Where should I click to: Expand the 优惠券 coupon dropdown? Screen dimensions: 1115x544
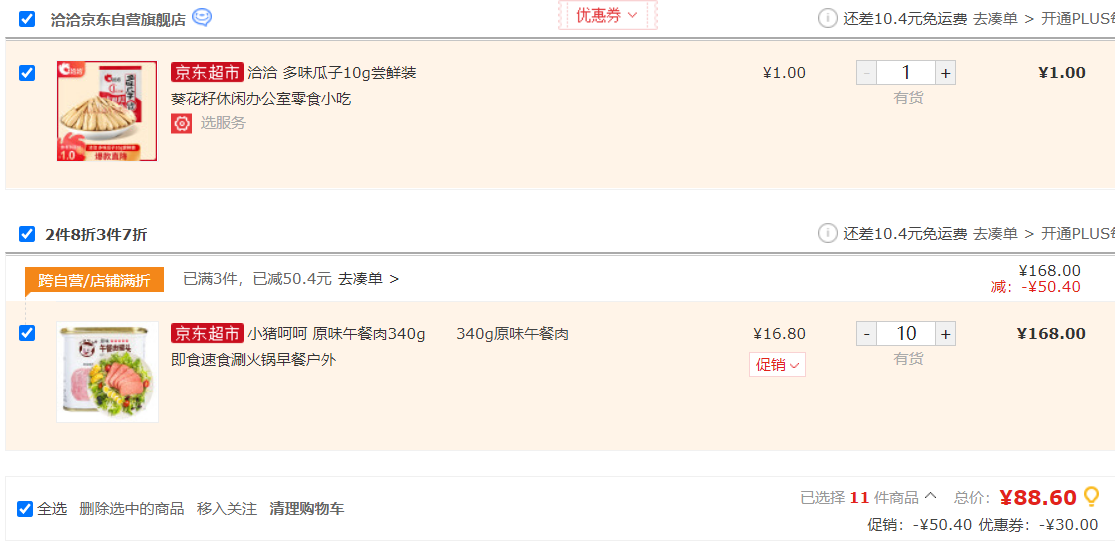(x=607, y=15)
